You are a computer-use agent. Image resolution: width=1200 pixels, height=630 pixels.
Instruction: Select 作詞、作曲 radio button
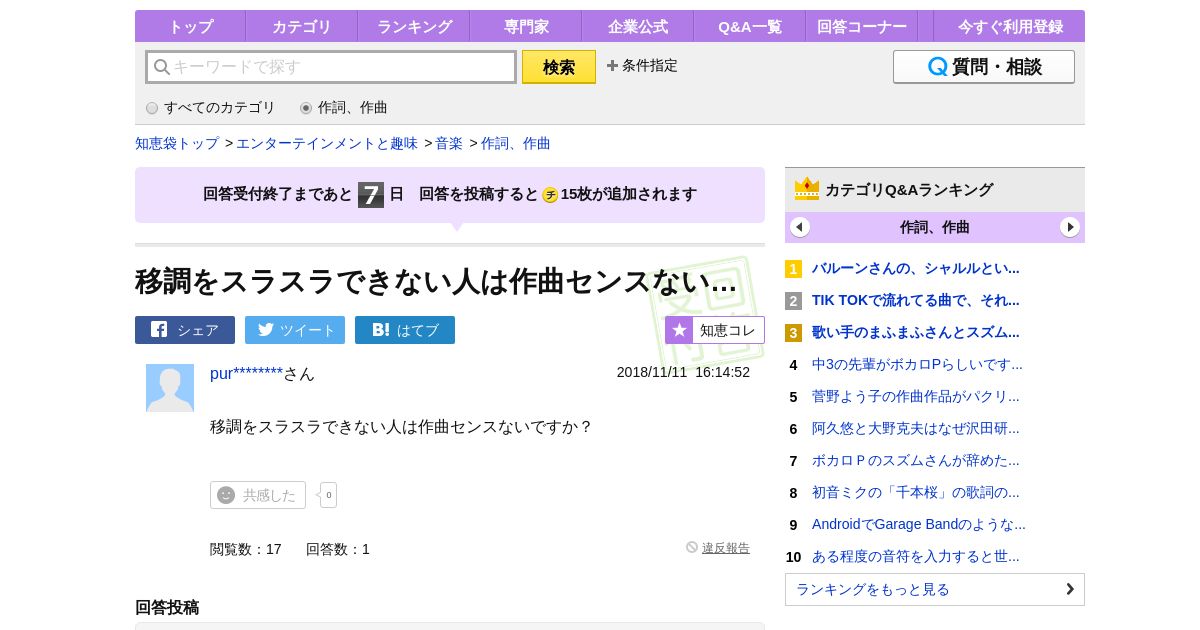click(306, 108)
